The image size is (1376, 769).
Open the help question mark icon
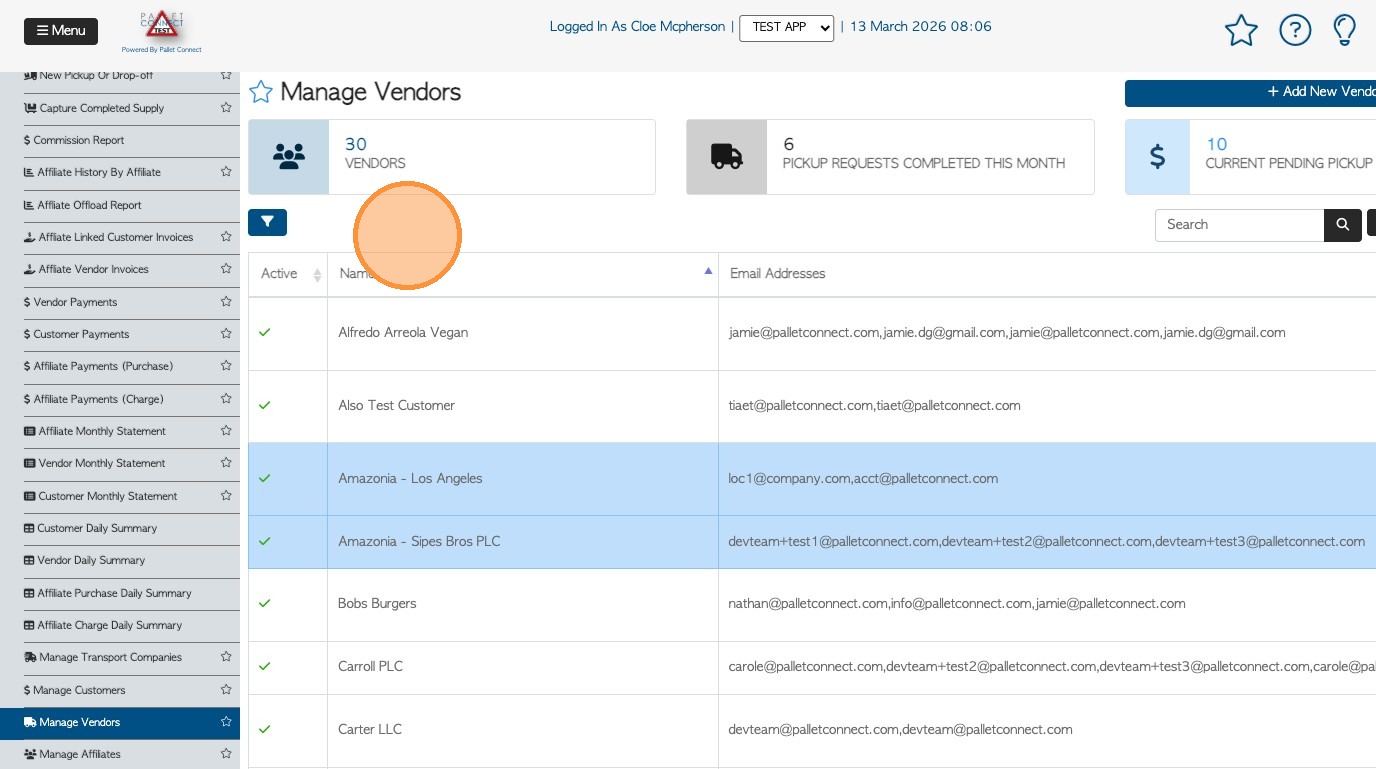1295,31
